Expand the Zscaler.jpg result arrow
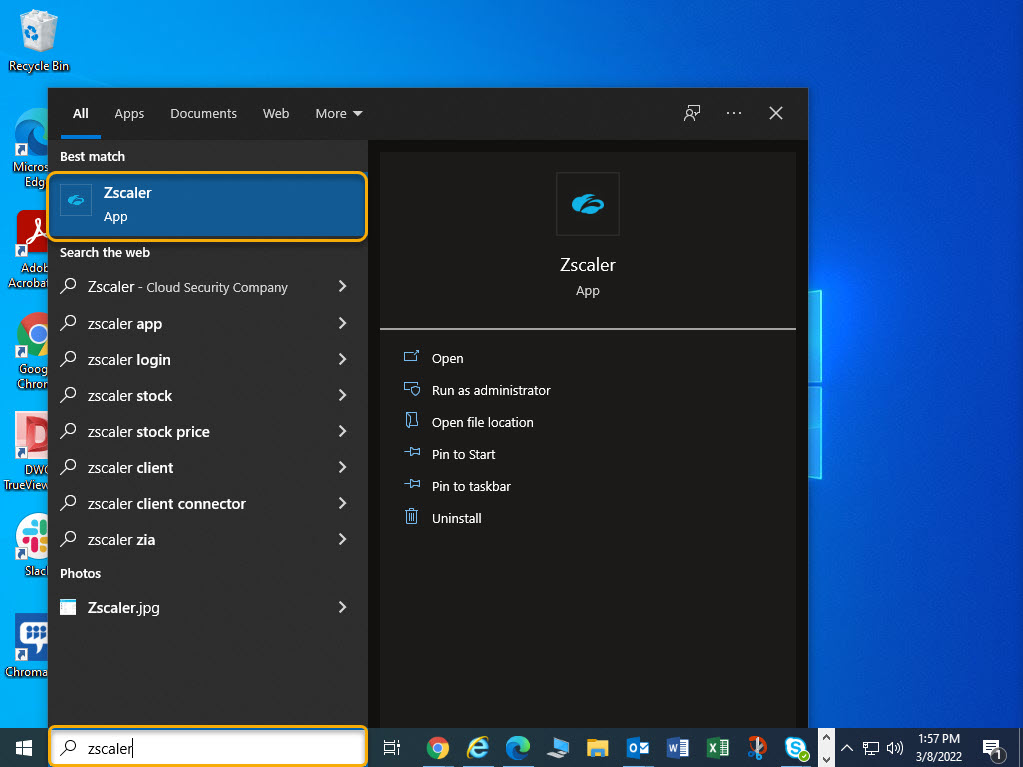1023x767 pixels. tap(343, 607)
